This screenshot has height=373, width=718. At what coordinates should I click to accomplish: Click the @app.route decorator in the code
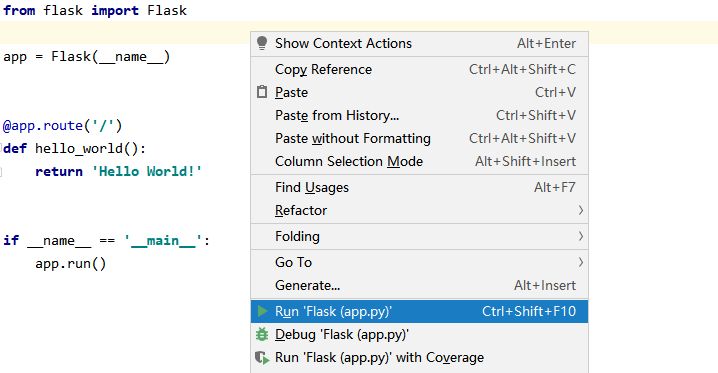62,125
